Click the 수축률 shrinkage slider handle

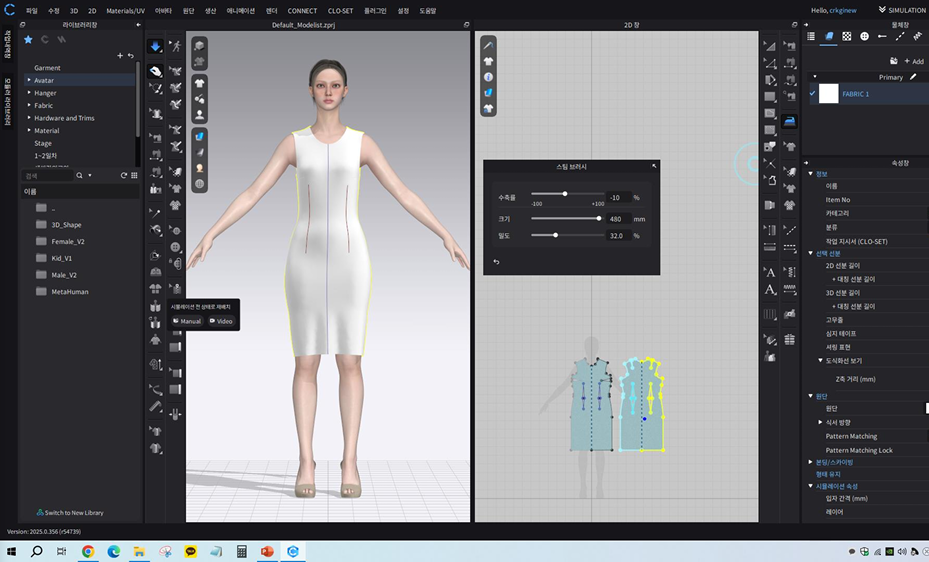tap(565, 194)
